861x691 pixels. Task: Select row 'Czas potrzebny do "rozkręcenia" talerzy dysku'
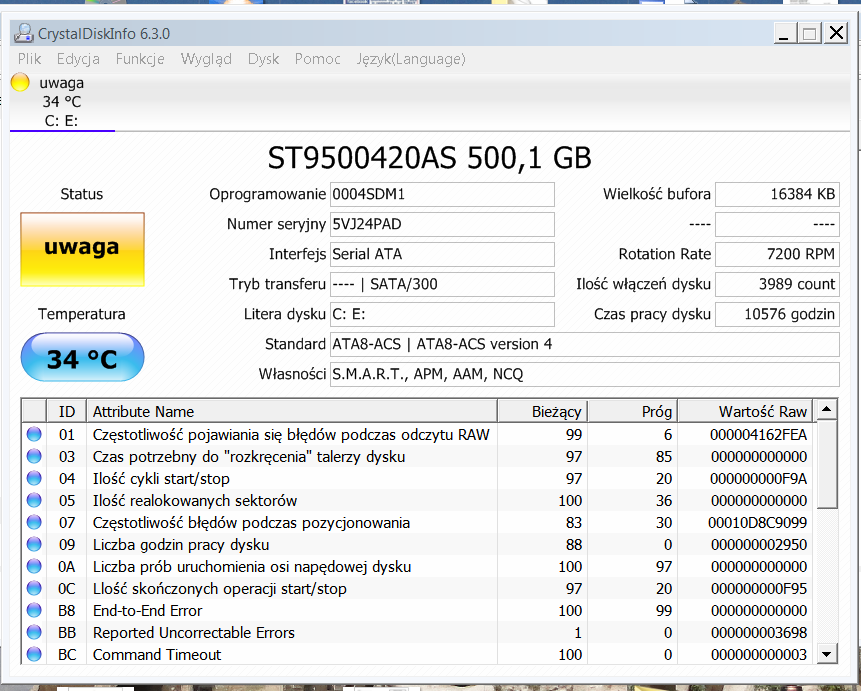pyautogui.click(x=419, y=456)
